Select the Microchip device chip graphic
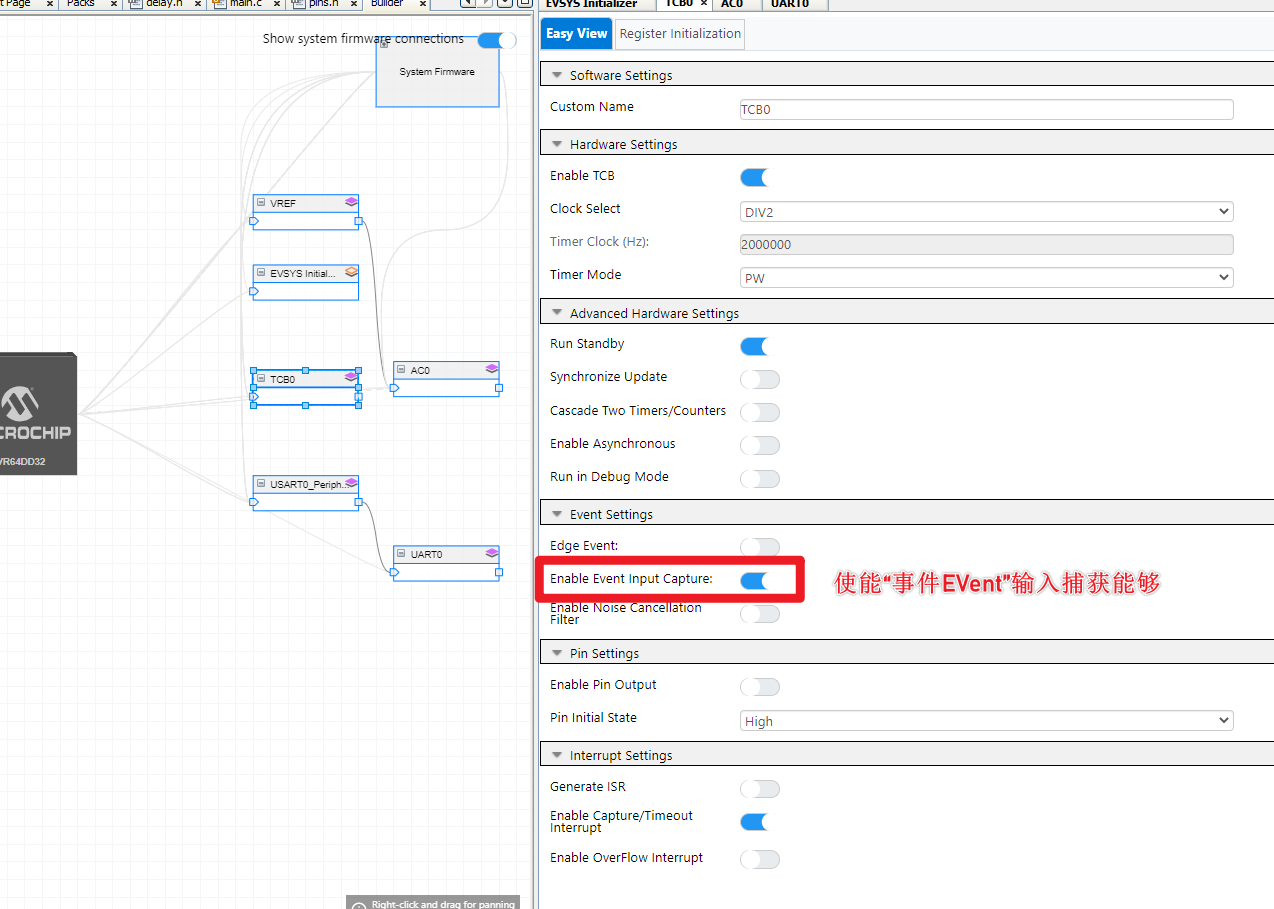This screenshot has width=1274, height=909. tap(38, 414)
